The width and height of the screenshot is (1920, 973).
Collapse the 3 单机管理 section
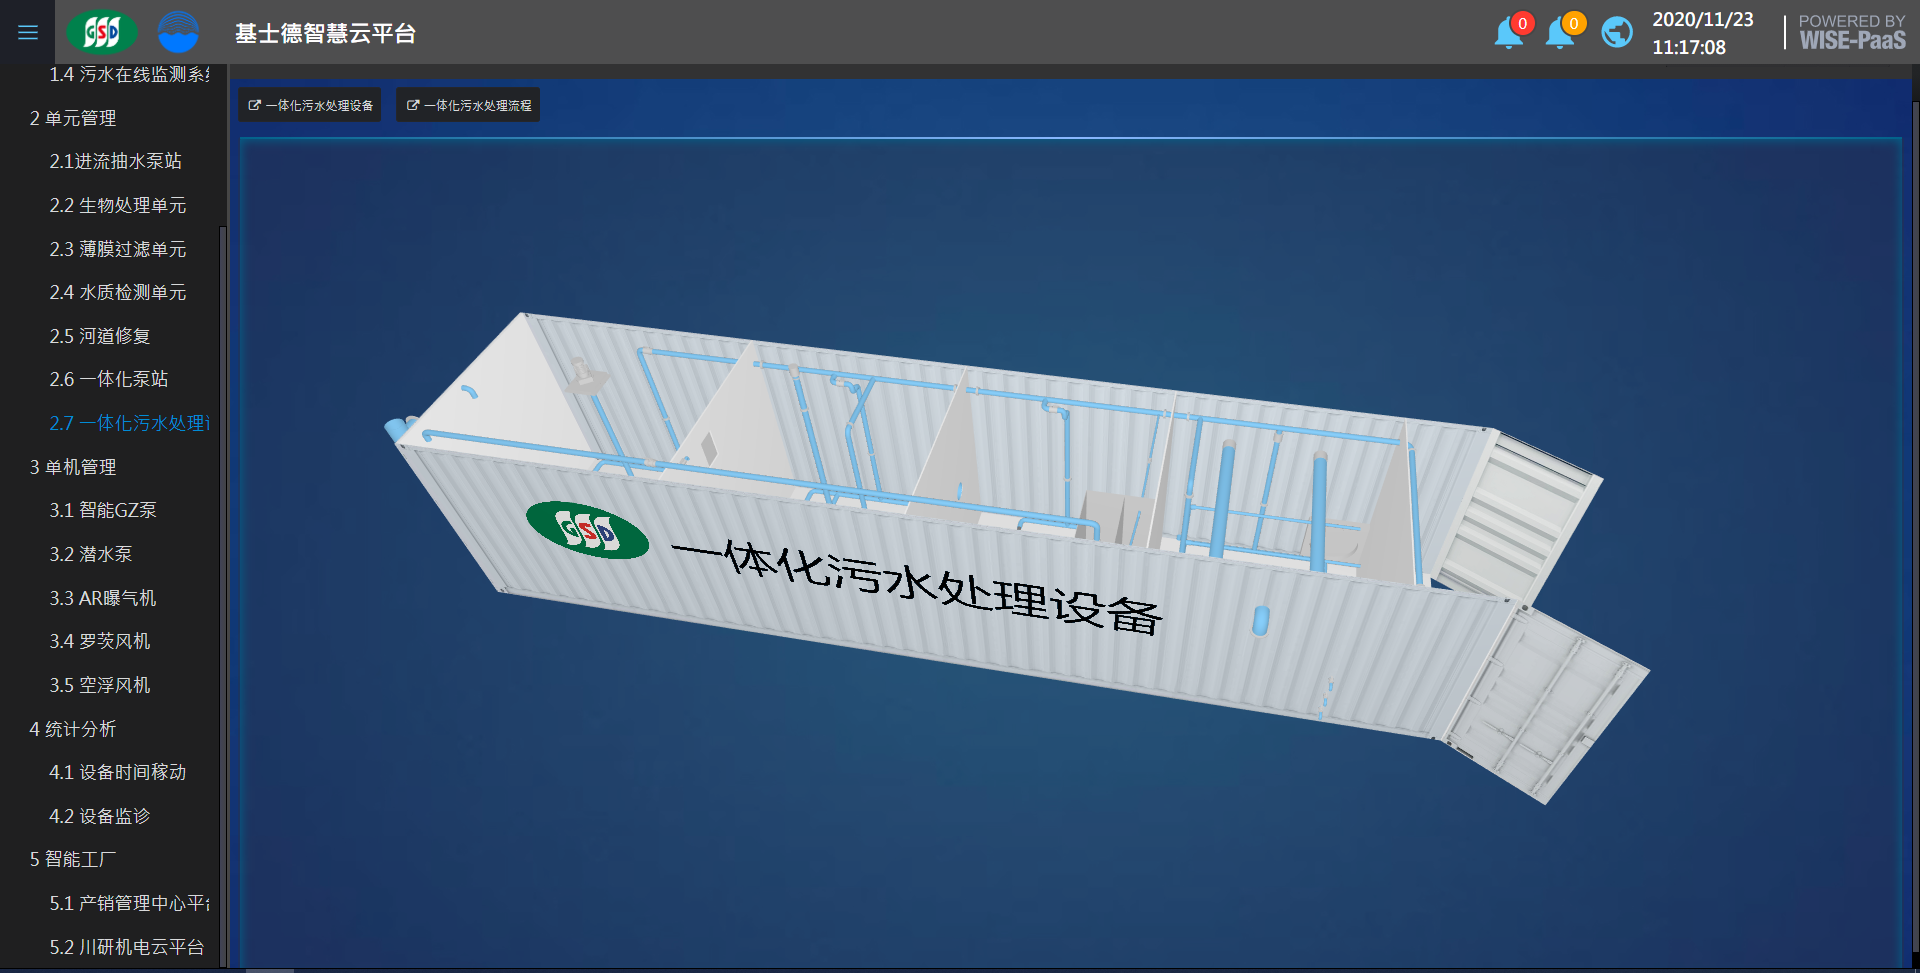[x=73, y=467]
